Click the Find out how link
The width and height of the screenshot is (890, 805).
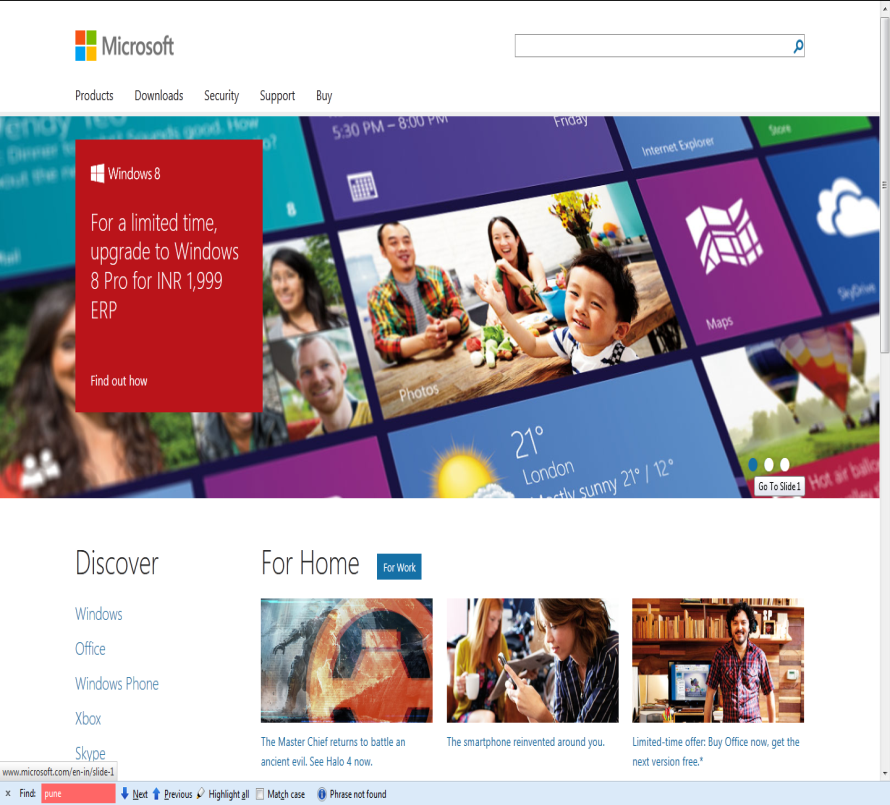(119, 381)
